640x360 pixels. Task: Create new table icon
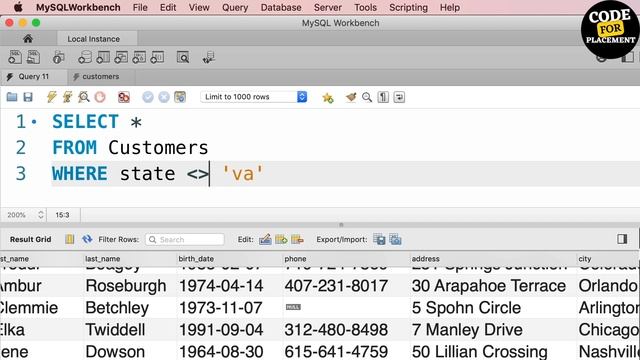pos(103,58)
